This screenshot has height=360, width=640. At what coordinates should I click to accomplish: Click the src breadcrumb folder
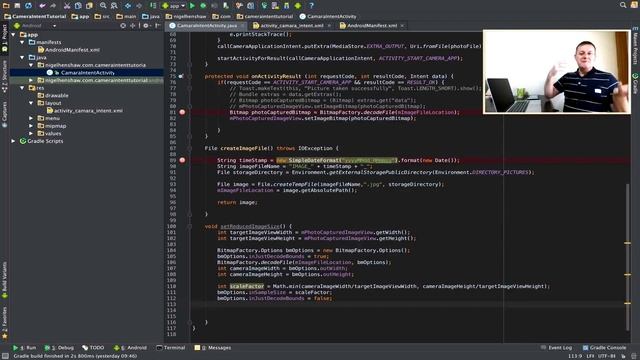point(102,17)
